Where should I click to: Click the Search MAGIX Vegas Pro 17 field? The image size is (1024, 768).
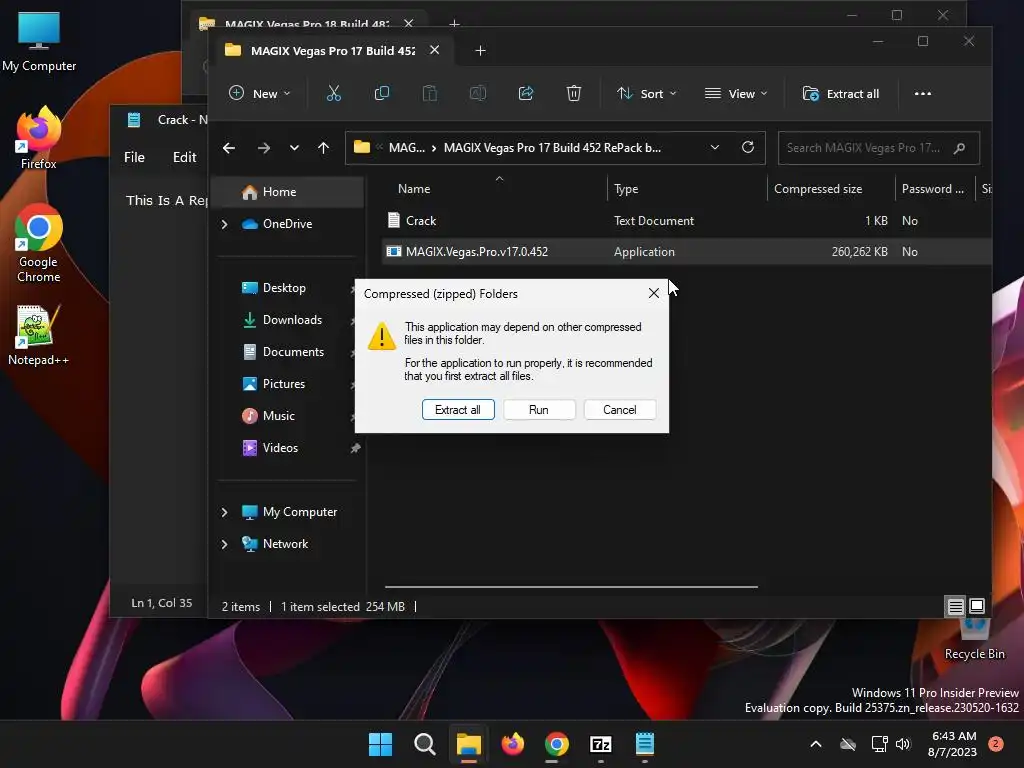pyautogui.click(x=879, y=148)
